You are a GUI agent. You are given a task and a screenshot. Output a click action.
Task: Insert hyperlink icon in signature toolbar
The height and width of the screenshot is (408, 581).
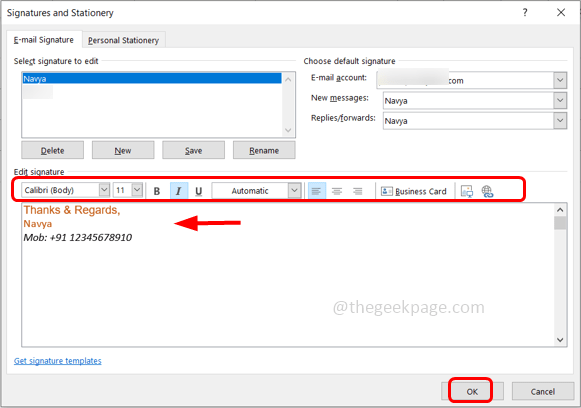[487, 191]
